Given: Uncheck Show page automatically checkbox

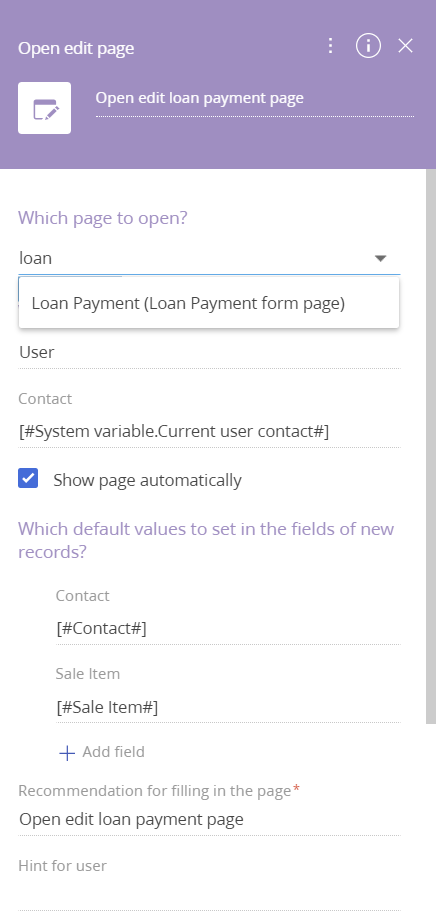Looking at the screenshot, I should tap(28, 479).
